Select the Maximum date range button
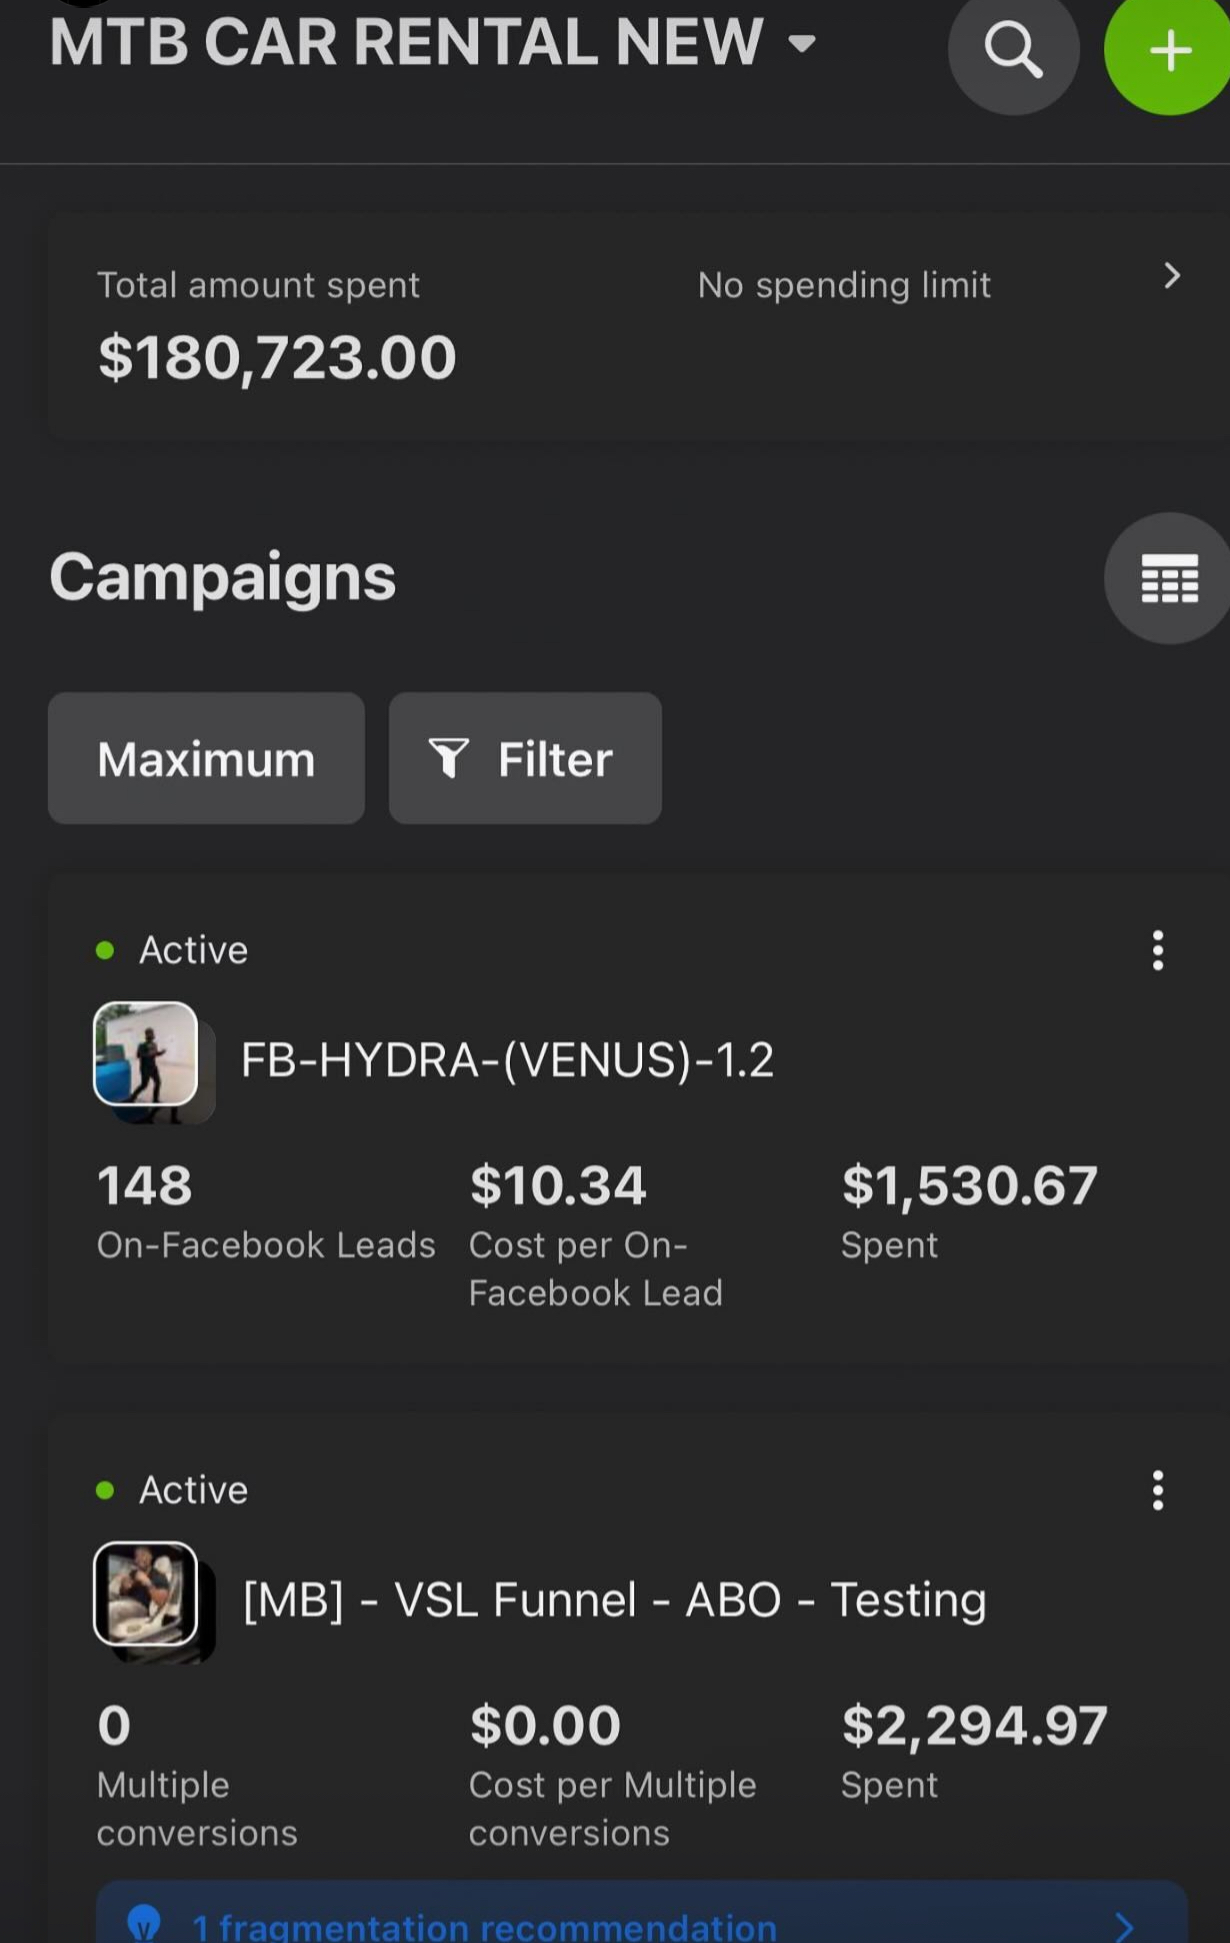This screenshot has height=1943, width=1230. (206, 758)
